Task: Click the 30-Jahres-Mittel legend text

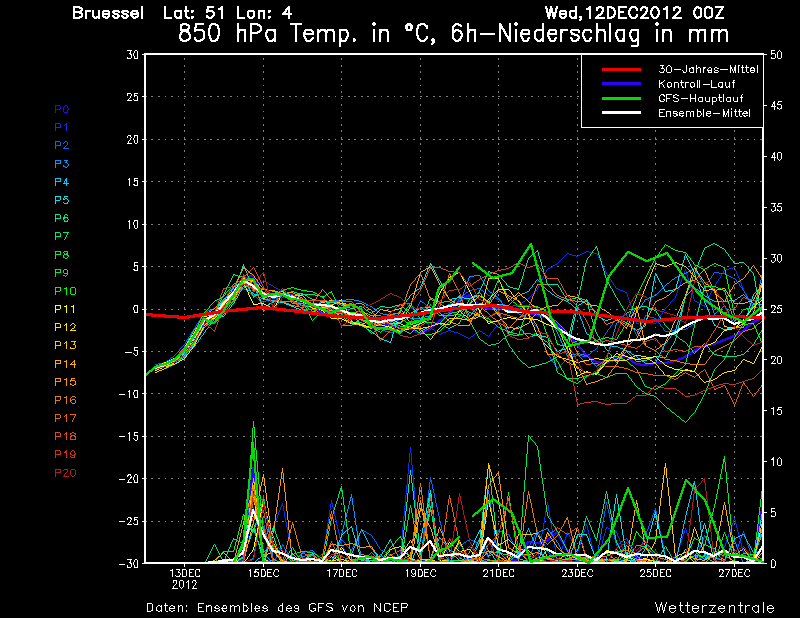Action: point(708,69)
